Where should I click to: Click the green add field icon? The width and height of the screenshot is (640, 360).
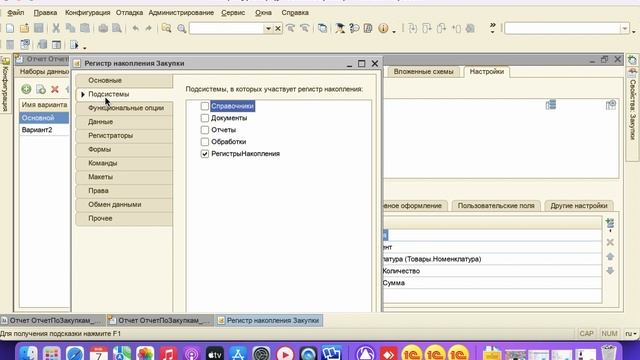point(610,224)
